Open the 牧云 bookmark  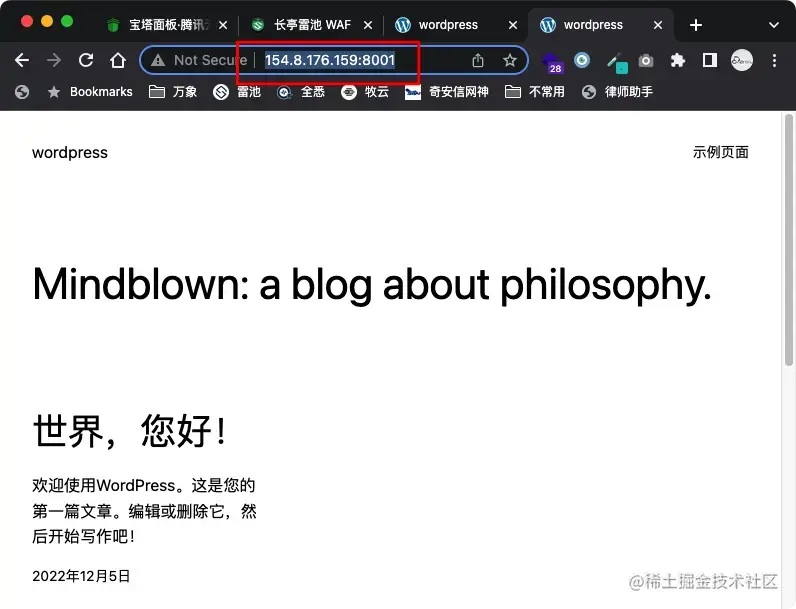point(364,92)
